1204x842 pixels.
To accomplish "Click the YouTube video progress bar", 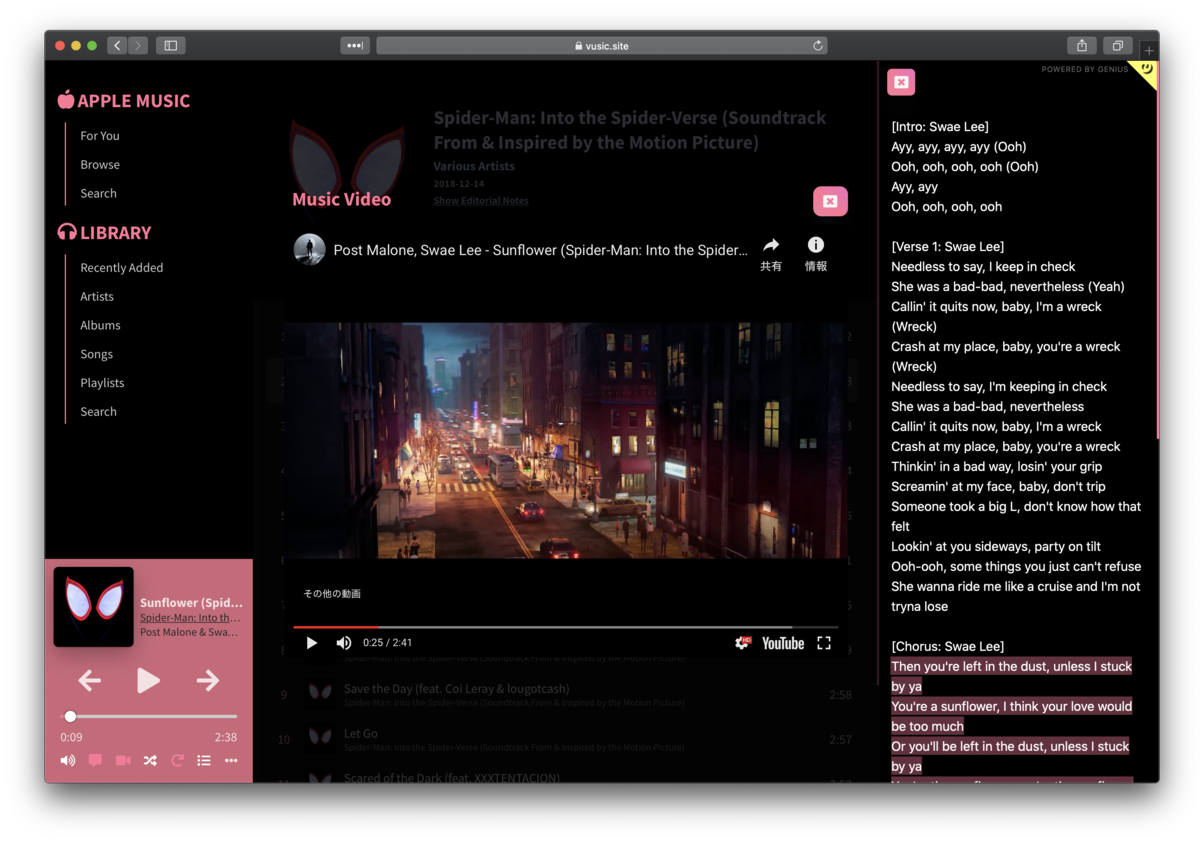I will pyautogui.click(x=565, y=627).
